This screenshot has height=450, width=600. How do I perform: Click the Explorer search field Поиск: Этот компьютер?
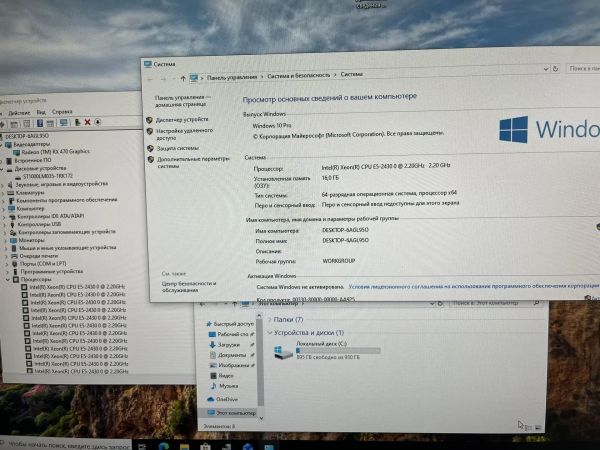(496, 303)
